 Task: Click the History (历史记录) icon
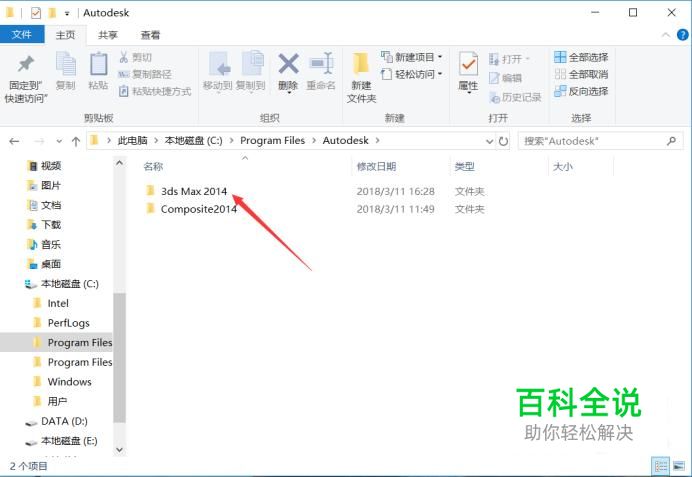(494, 97)
